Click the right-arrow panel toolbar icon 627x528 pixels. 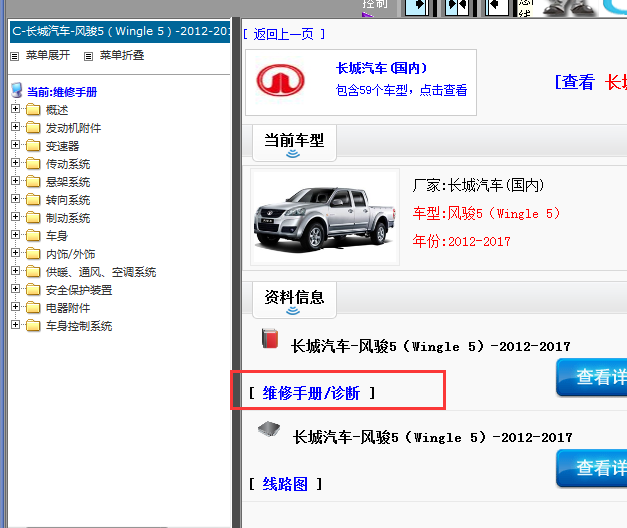[417, 6]
